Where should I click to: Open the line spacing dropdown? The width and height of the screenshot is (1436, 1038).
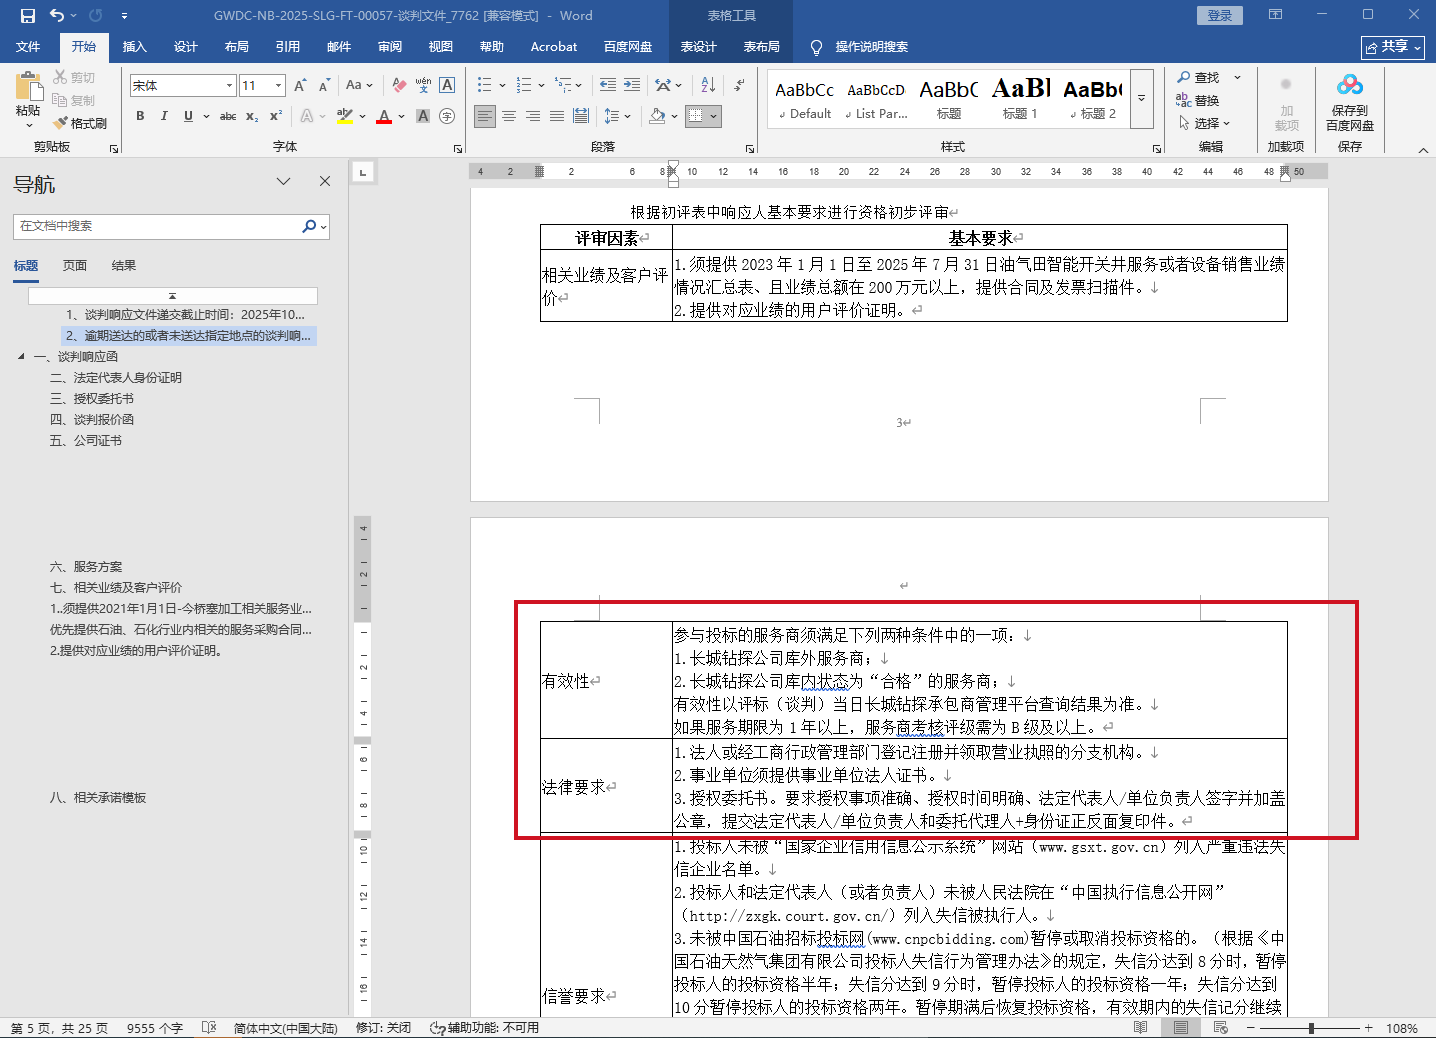pos(617,116)
